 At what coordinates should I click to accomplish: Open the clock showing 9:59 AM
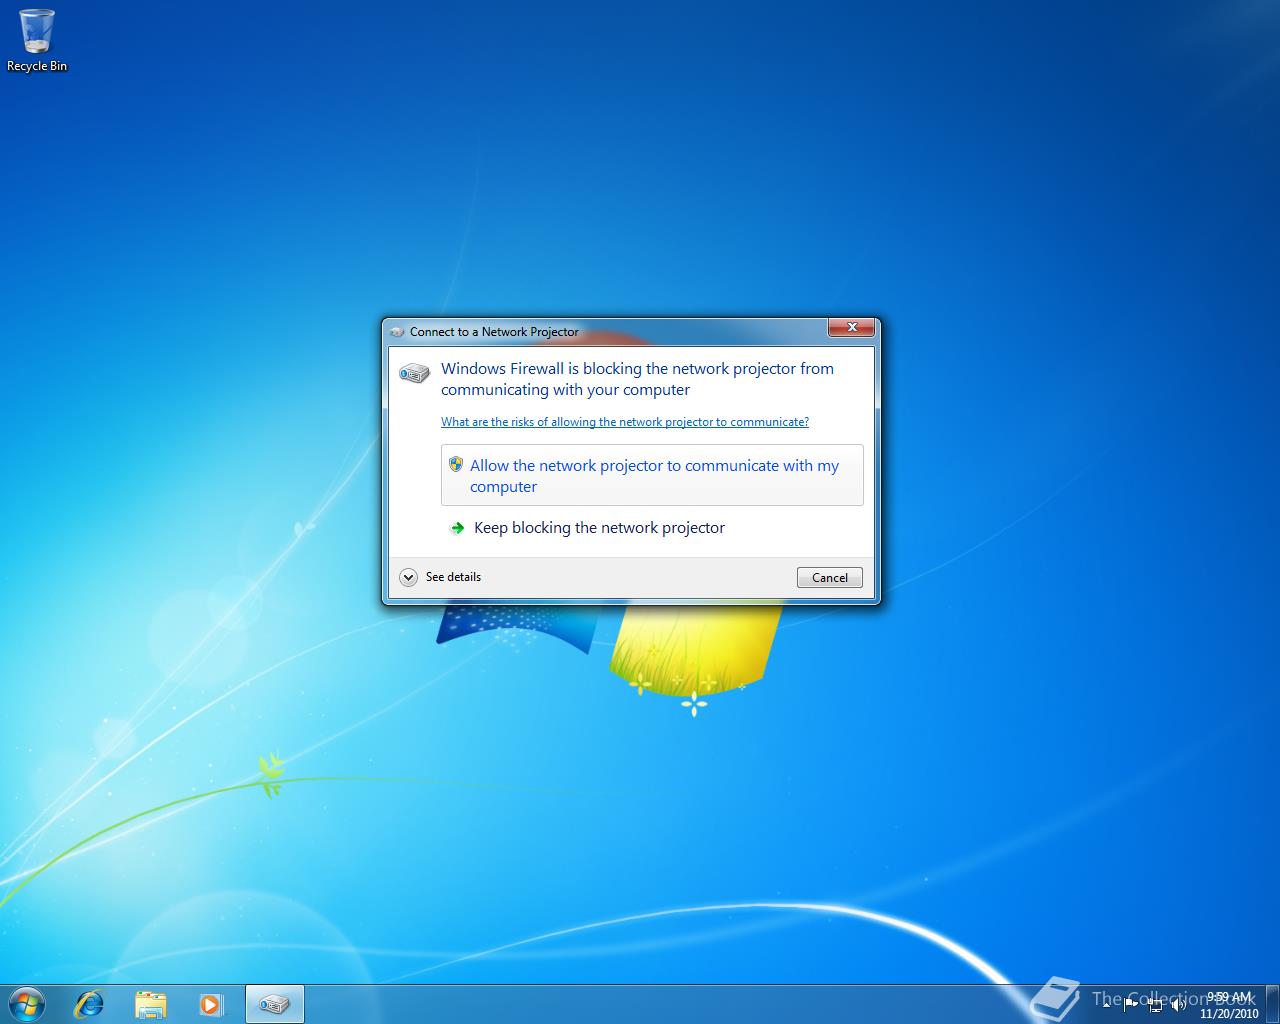(1229, 1005)
